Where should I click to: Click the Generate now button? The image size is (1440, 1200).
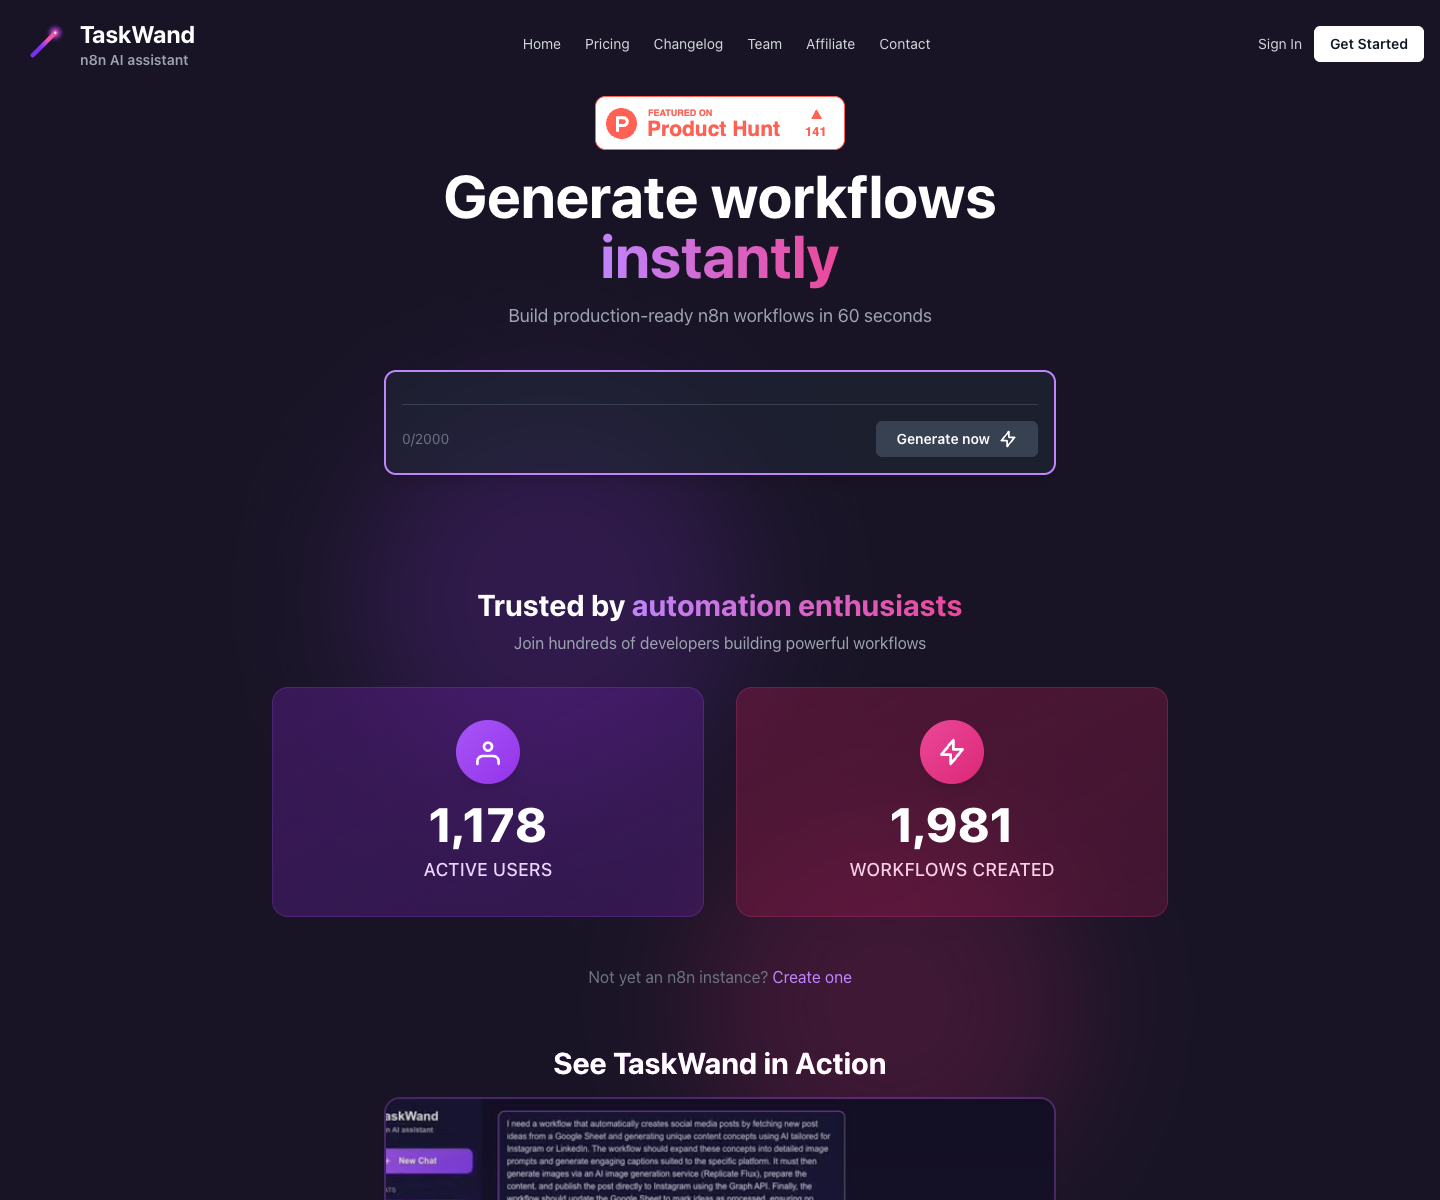pyautogui.click(x=957, y=439)
